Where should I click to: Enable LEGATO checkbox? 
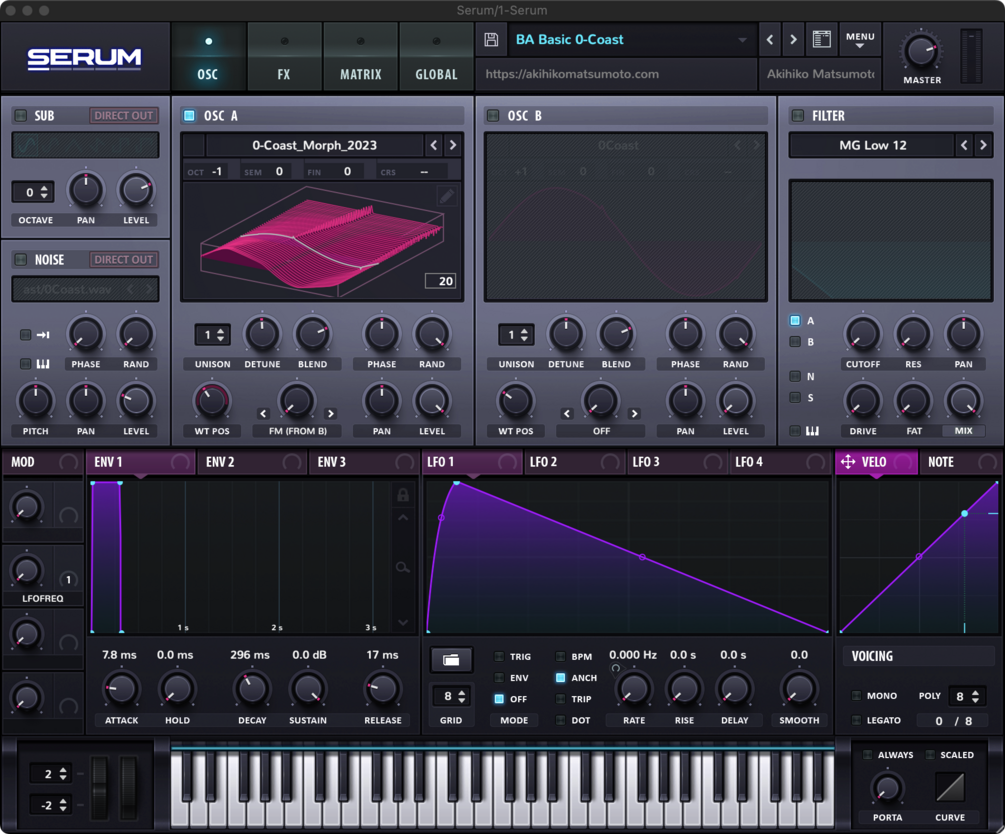(x=856, y=721)
